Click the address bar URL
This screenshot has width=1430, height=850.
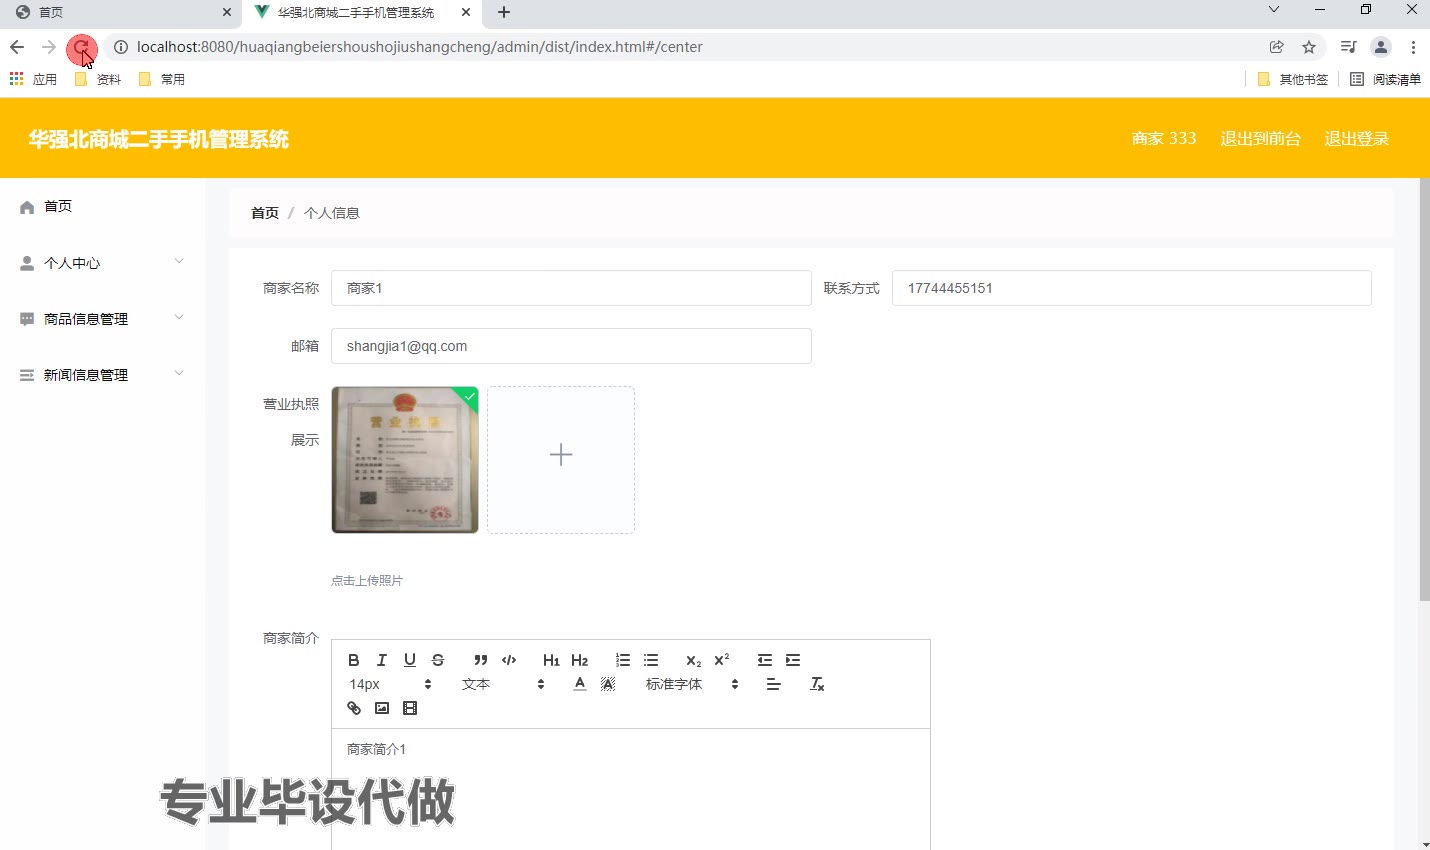(420, 47)
